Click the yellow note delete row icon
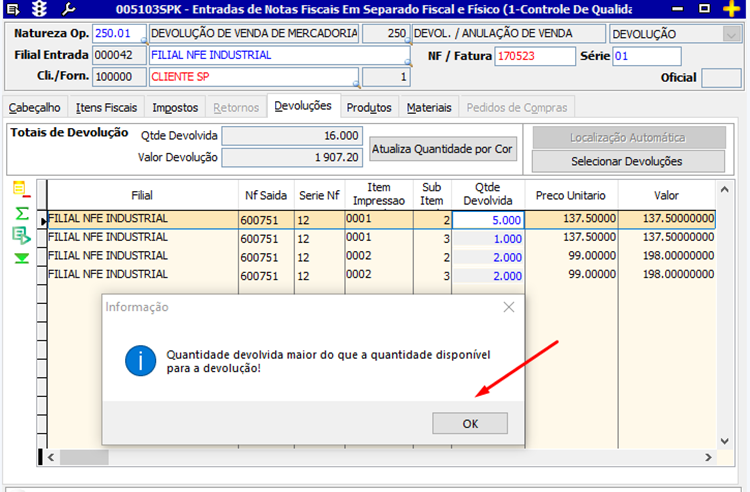 tap(22, 189)
